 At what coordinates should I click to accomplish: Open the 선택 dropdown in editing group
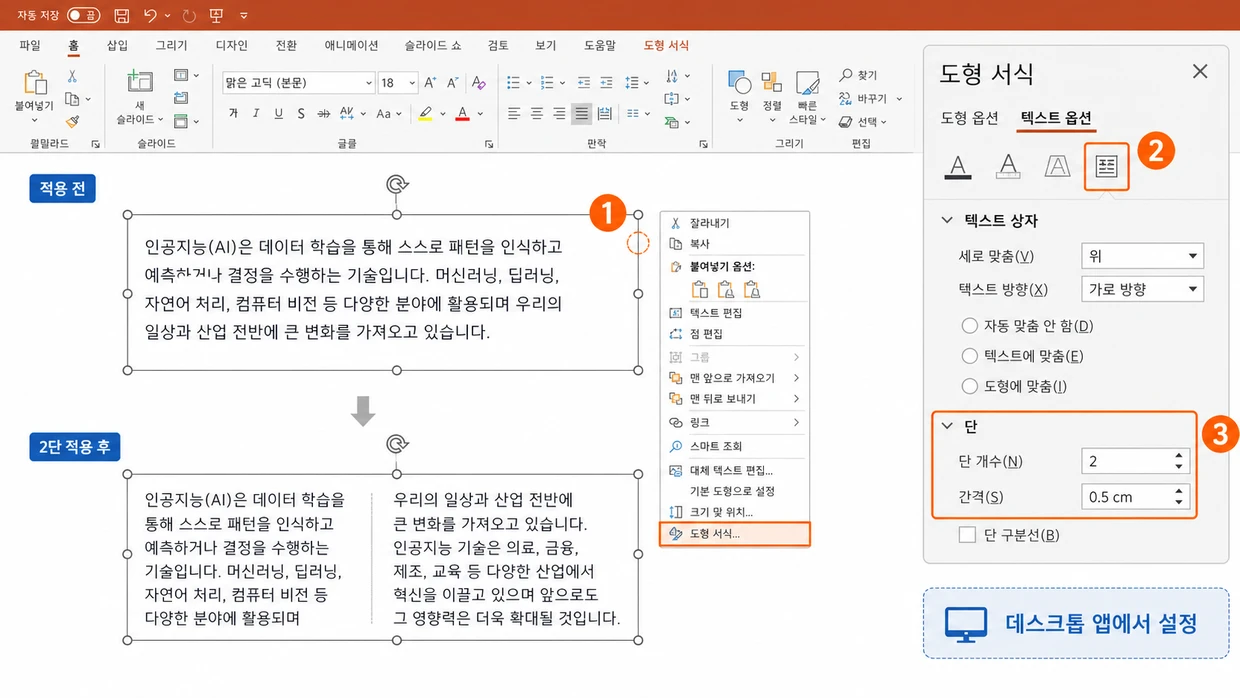coord(885,122)
